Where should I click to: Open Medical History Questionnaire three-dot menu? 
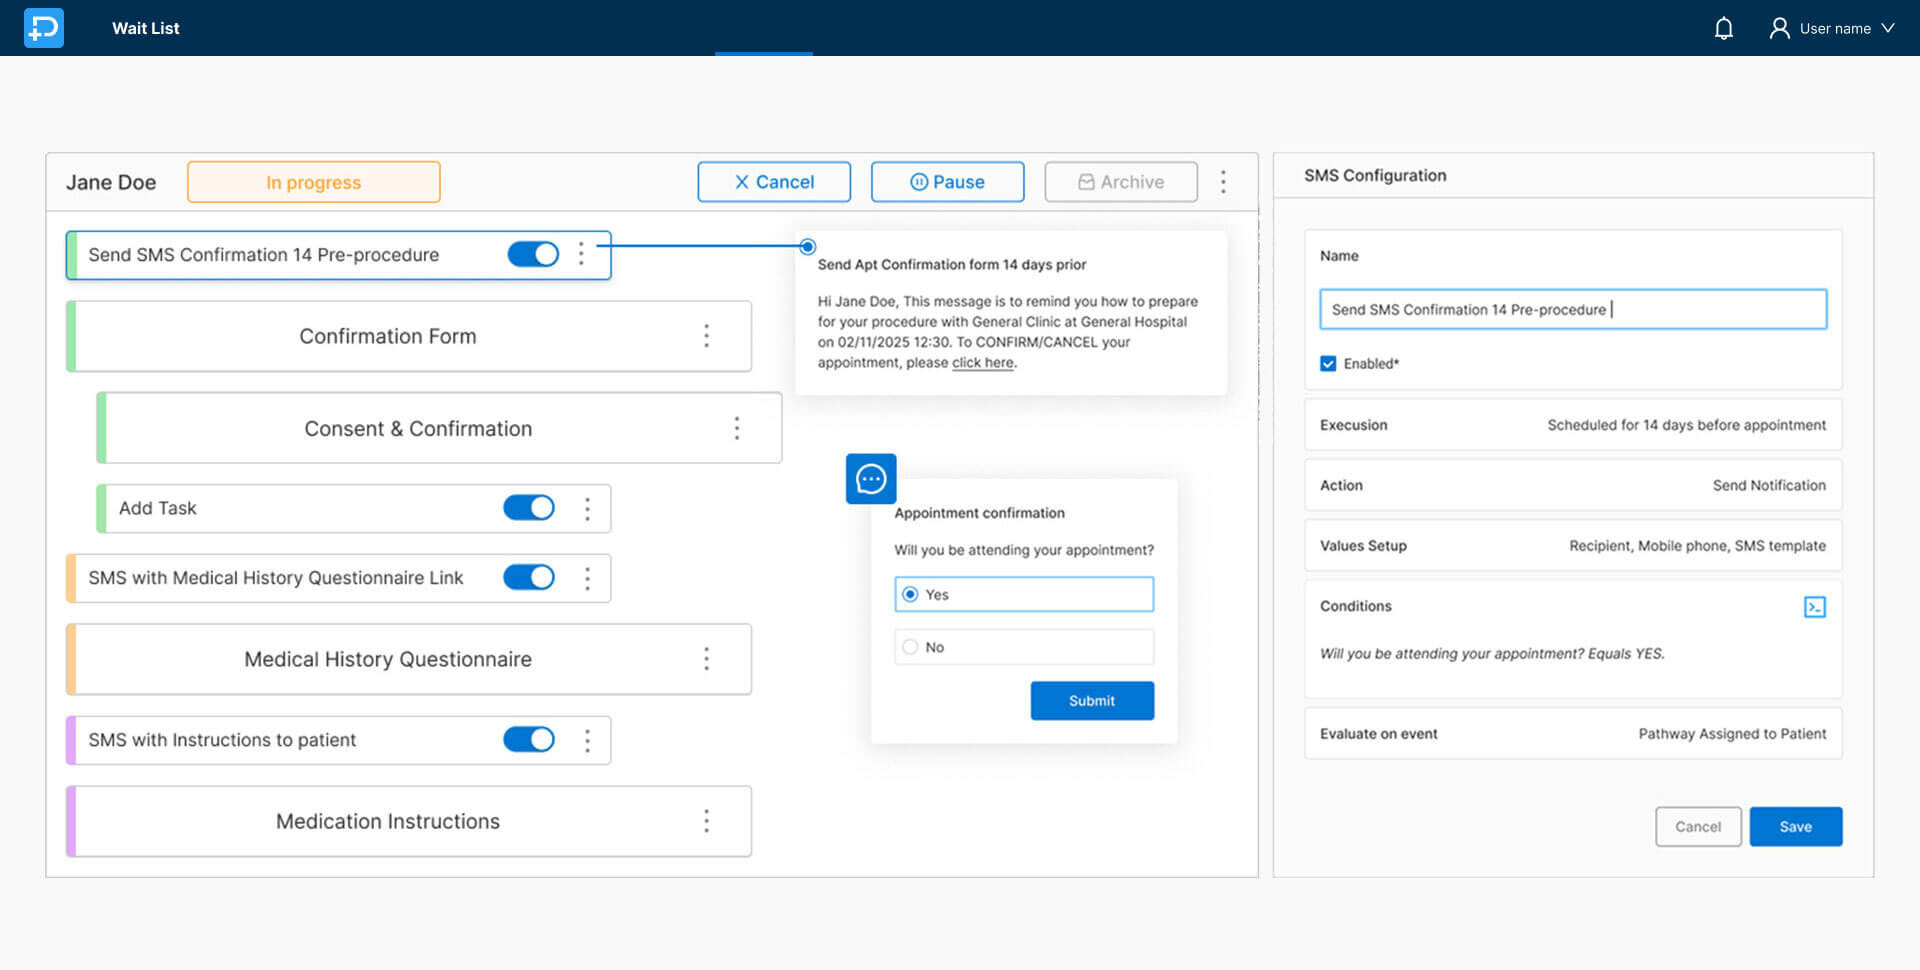706,659
